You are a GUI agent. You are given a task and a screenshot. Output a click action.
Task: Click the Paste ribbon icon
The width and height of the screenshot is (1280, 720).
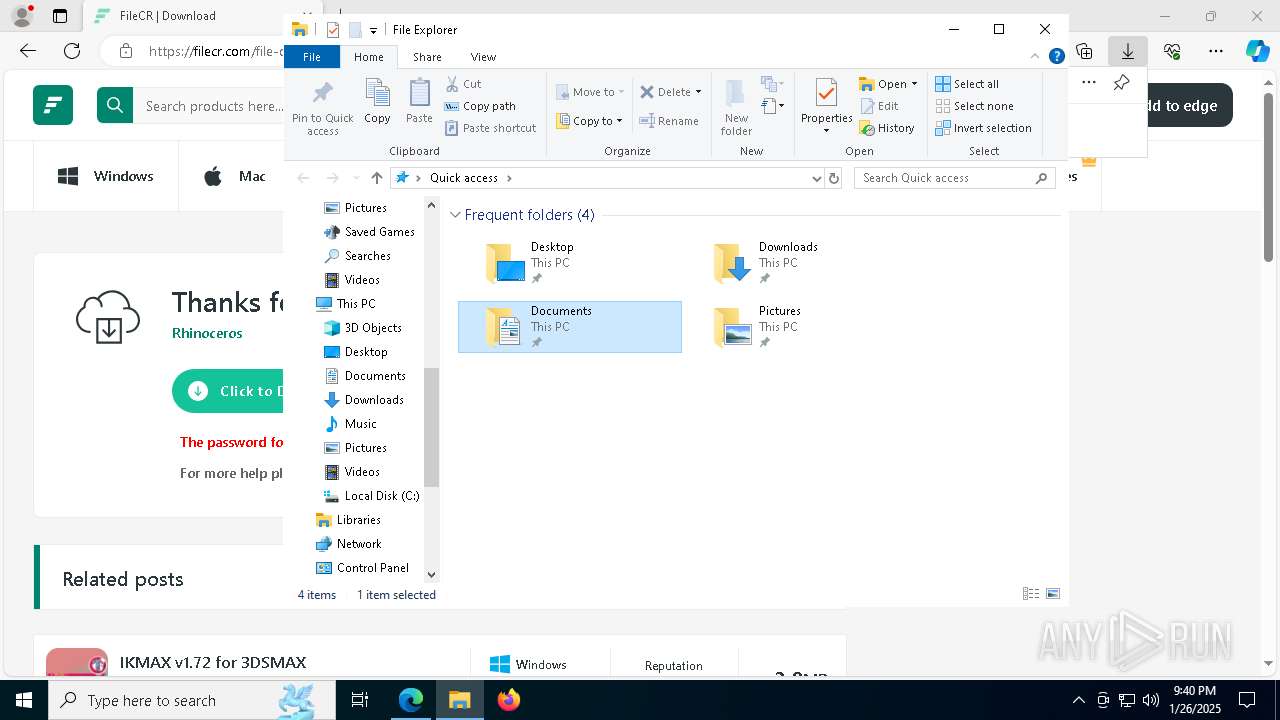[x=419, y=102]
